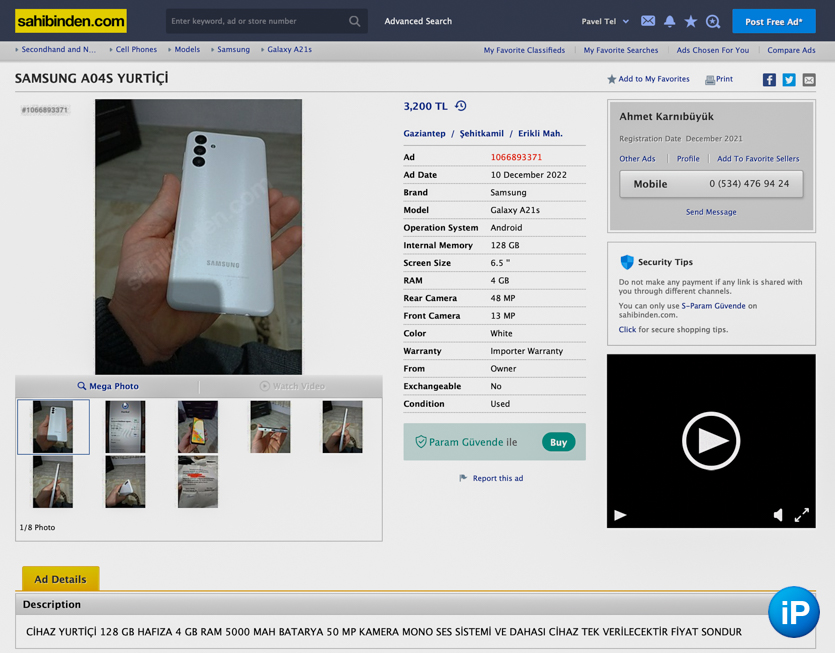This screenshot has height=653, width=835.
Task: Click the seller name Ahmet Karnıbüyük
Action: coord(666,117)
